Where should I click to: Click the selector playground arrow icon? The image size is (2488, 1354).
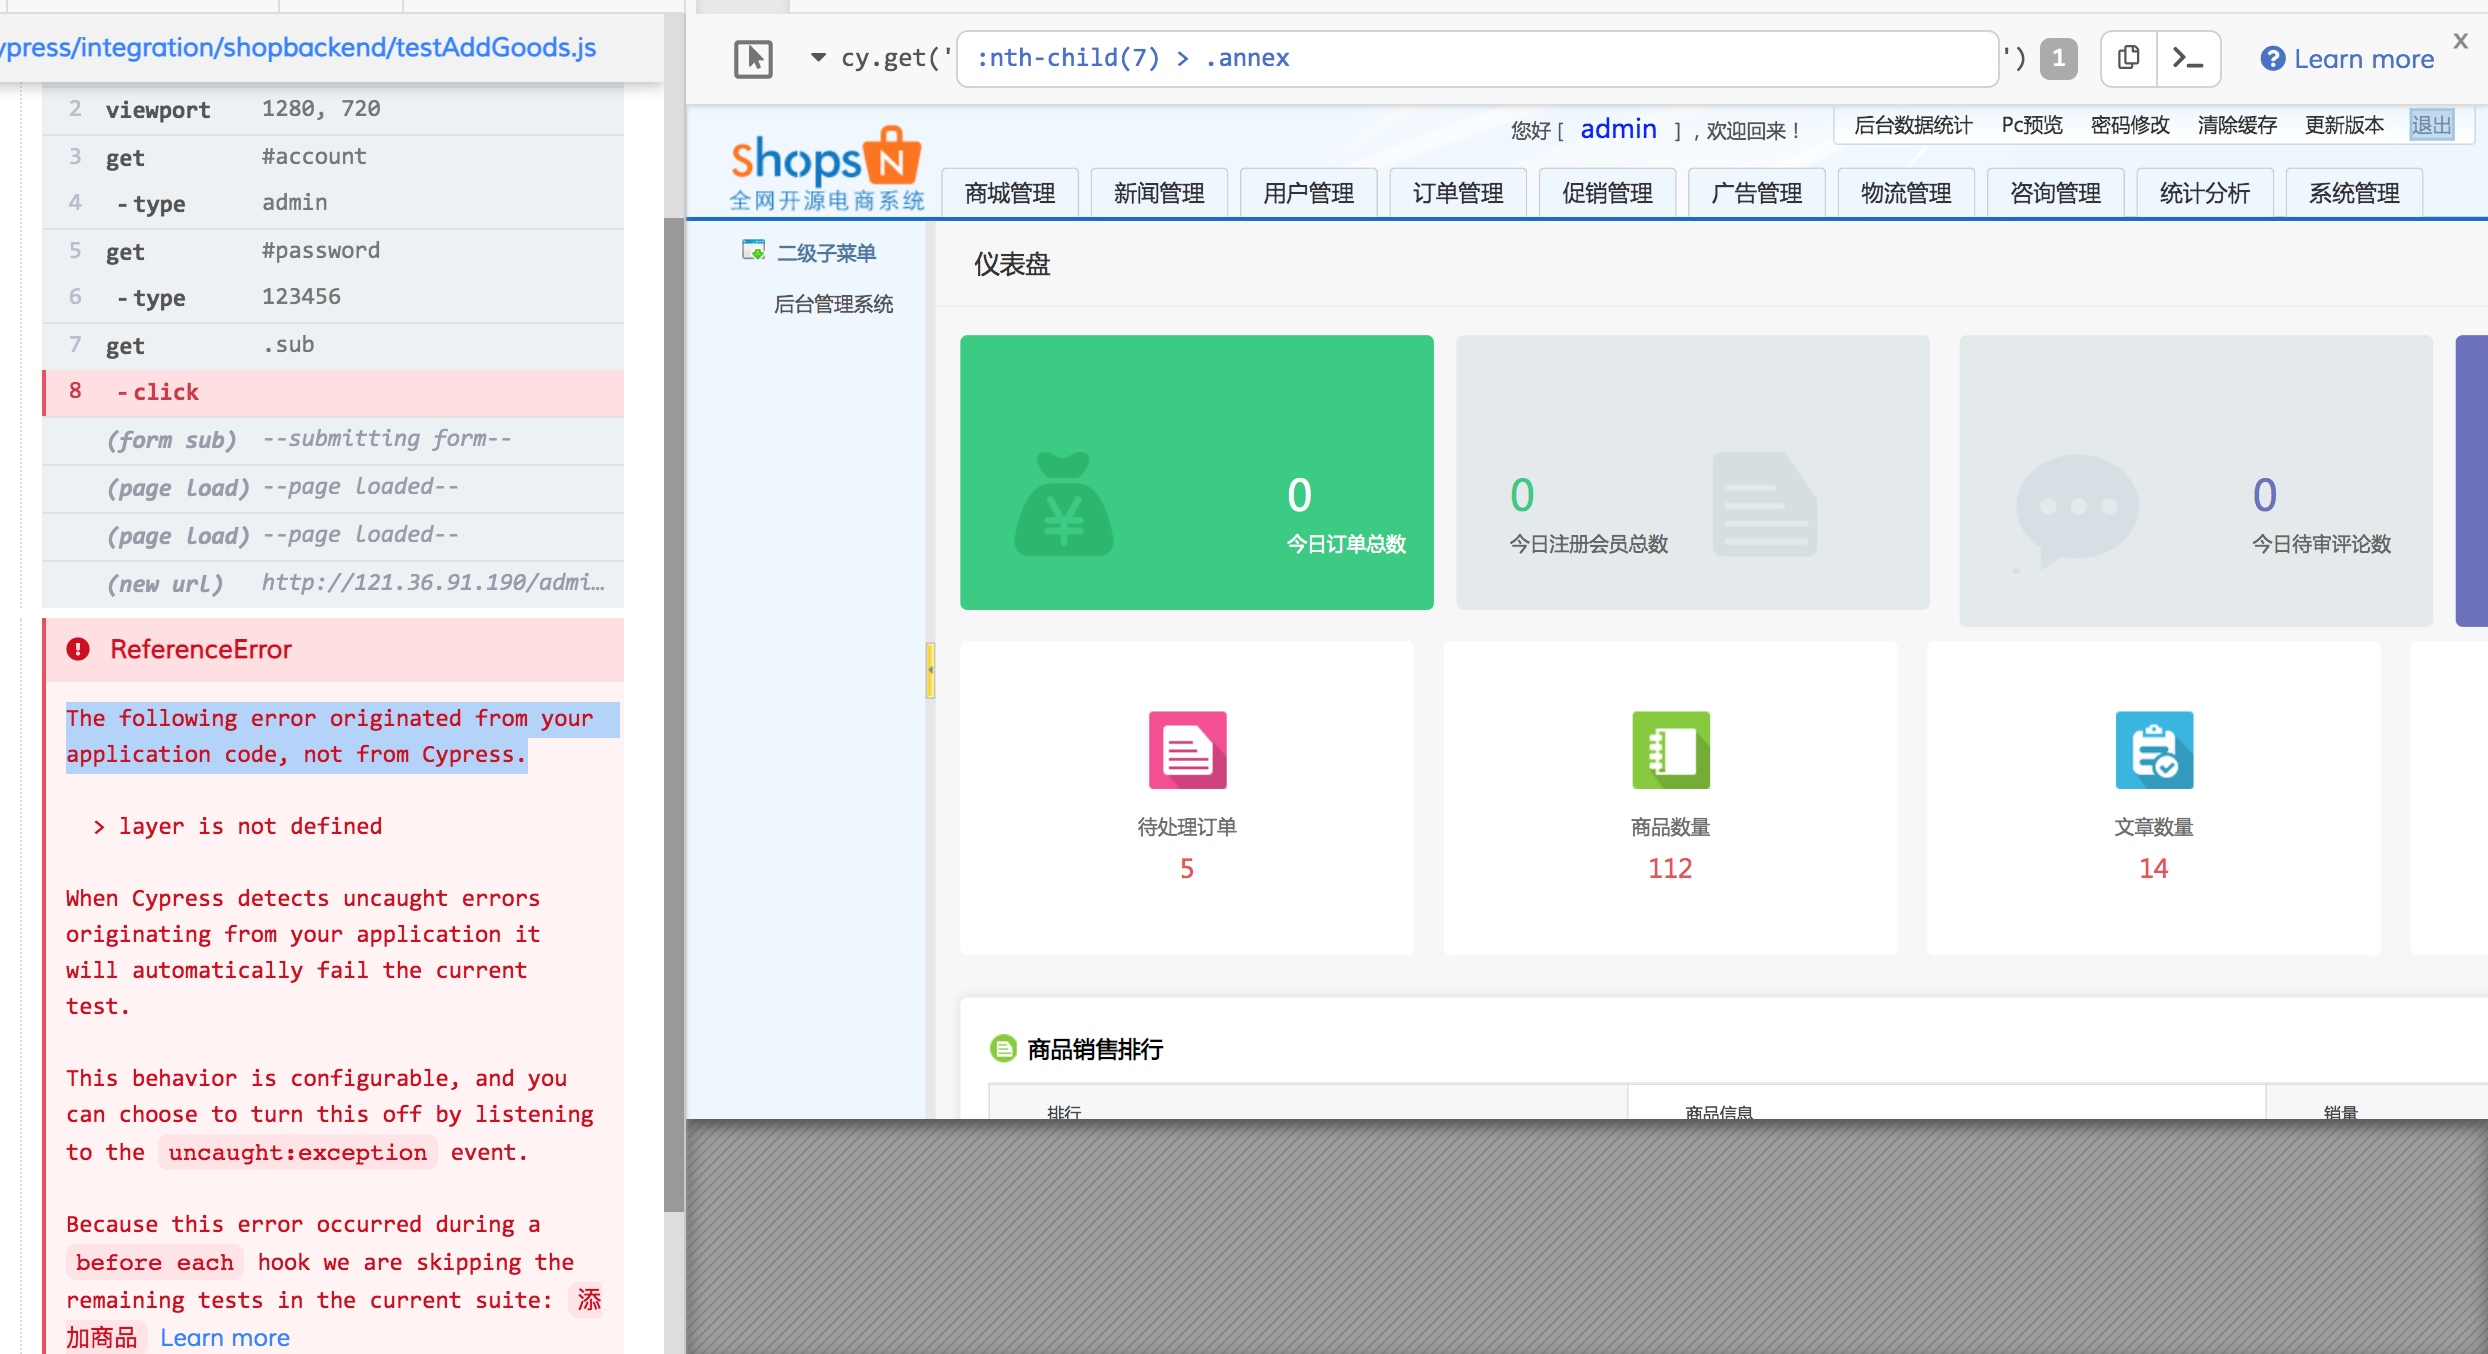(x=753, y=58)
